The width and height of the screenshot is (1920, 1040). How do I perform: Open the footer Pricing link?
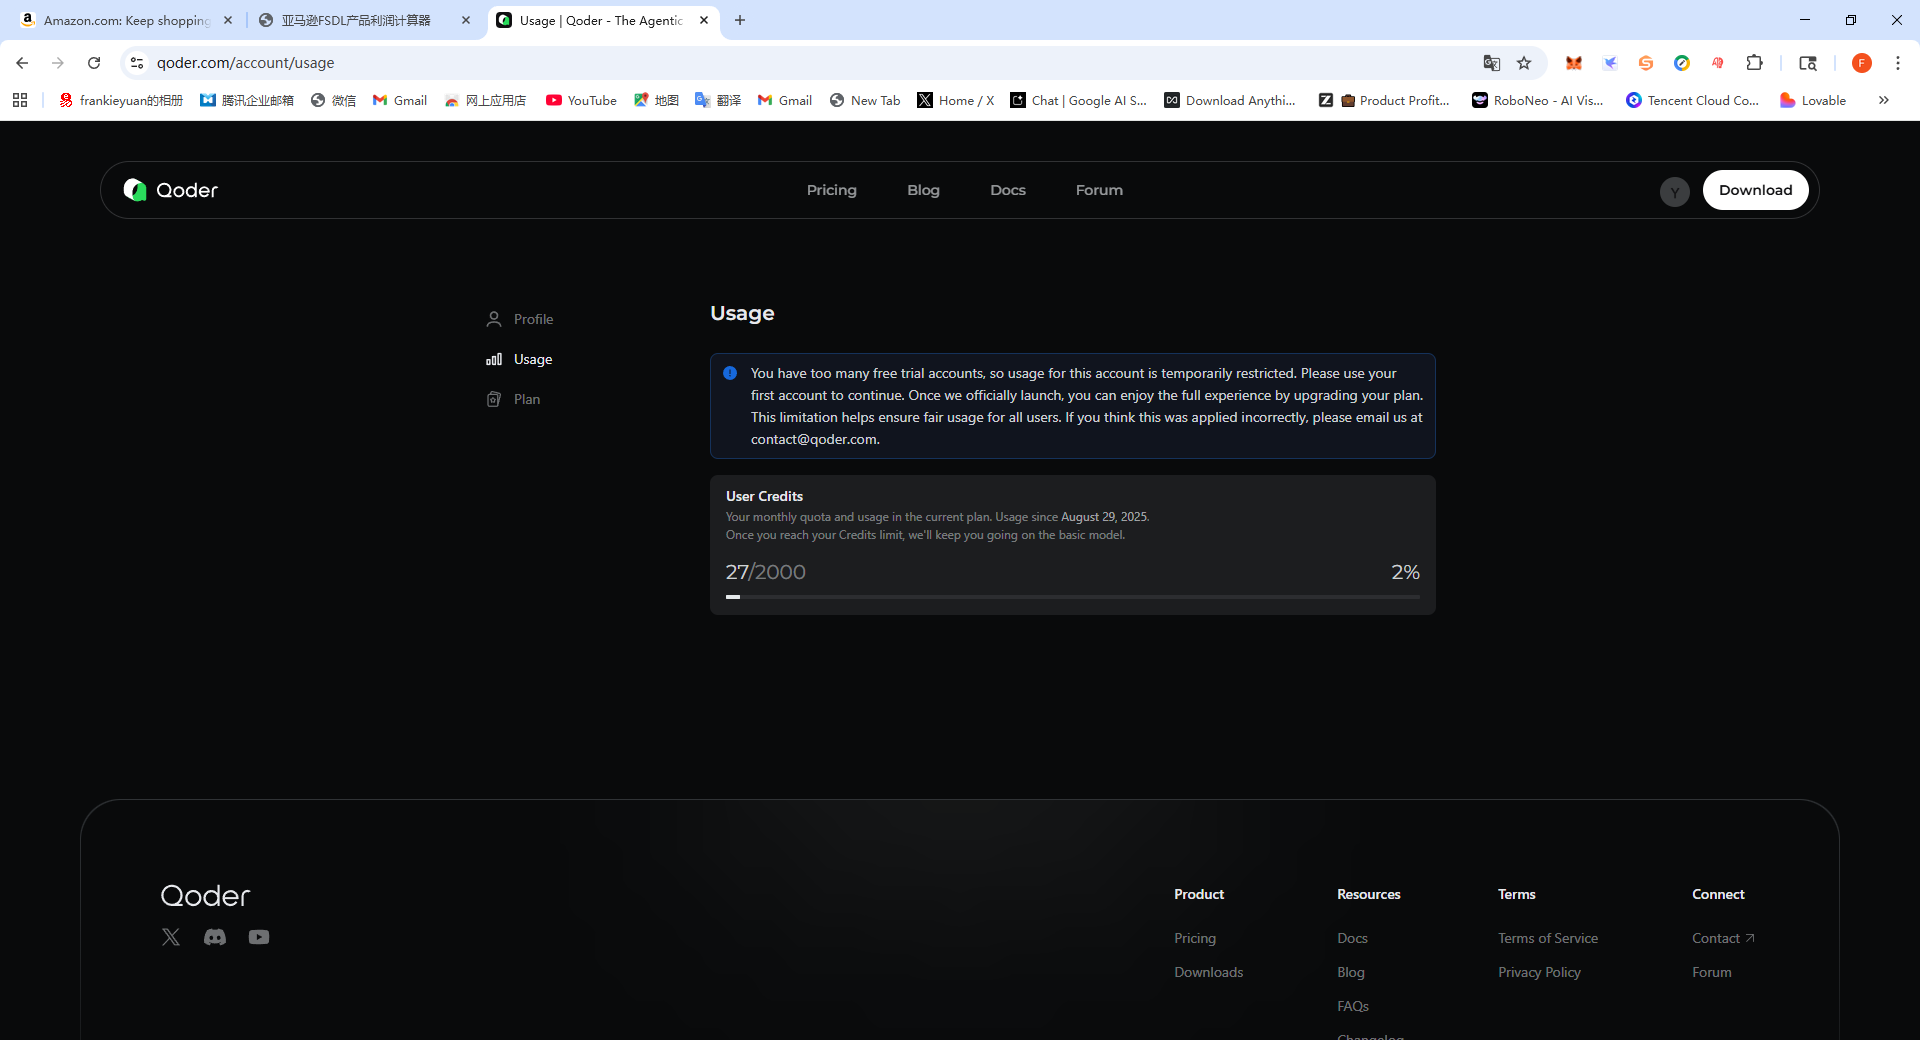1195,938
